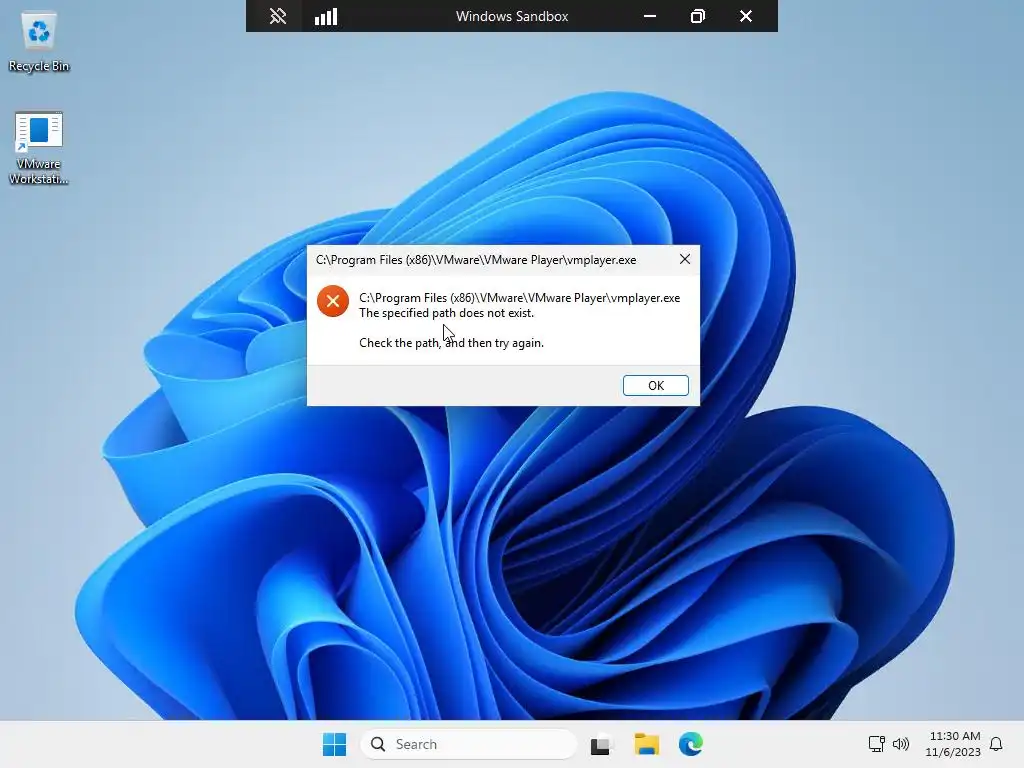Select the VMware Workstation desktop shortcut
This screenshot has width=1024, height=768.
(39, 148)
